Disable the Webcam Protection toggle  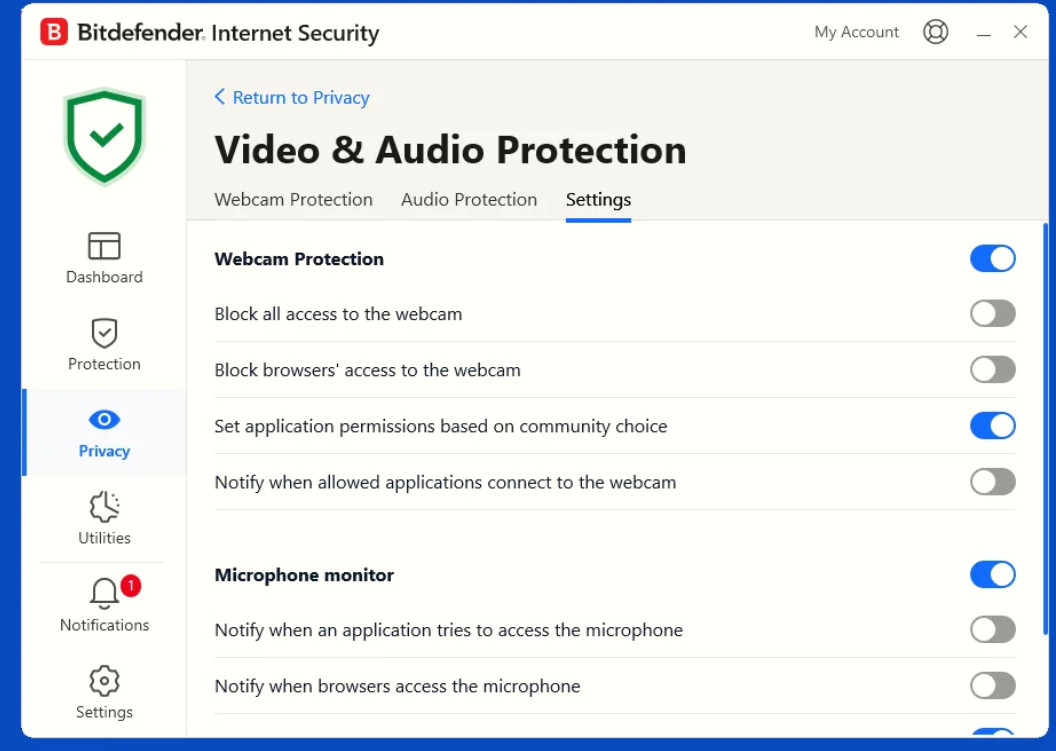(993, 259)
